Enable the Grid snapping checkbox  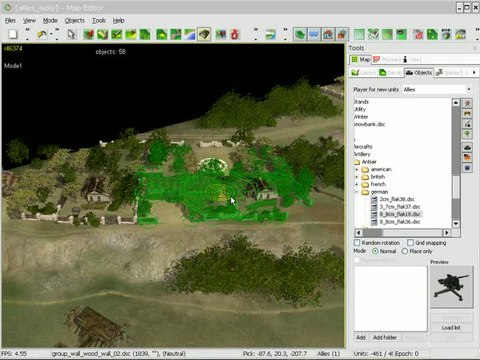(x=411, y=242)
